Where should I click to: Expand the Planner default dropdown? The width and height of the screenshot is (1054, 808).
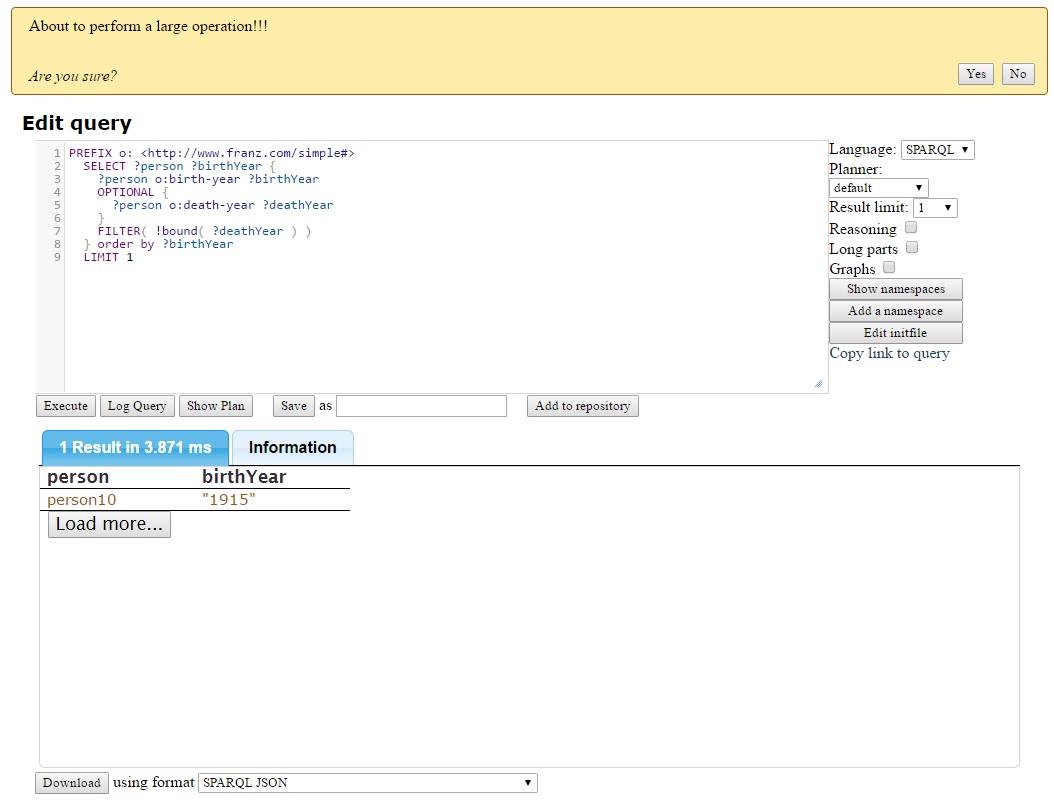(878, 188)
